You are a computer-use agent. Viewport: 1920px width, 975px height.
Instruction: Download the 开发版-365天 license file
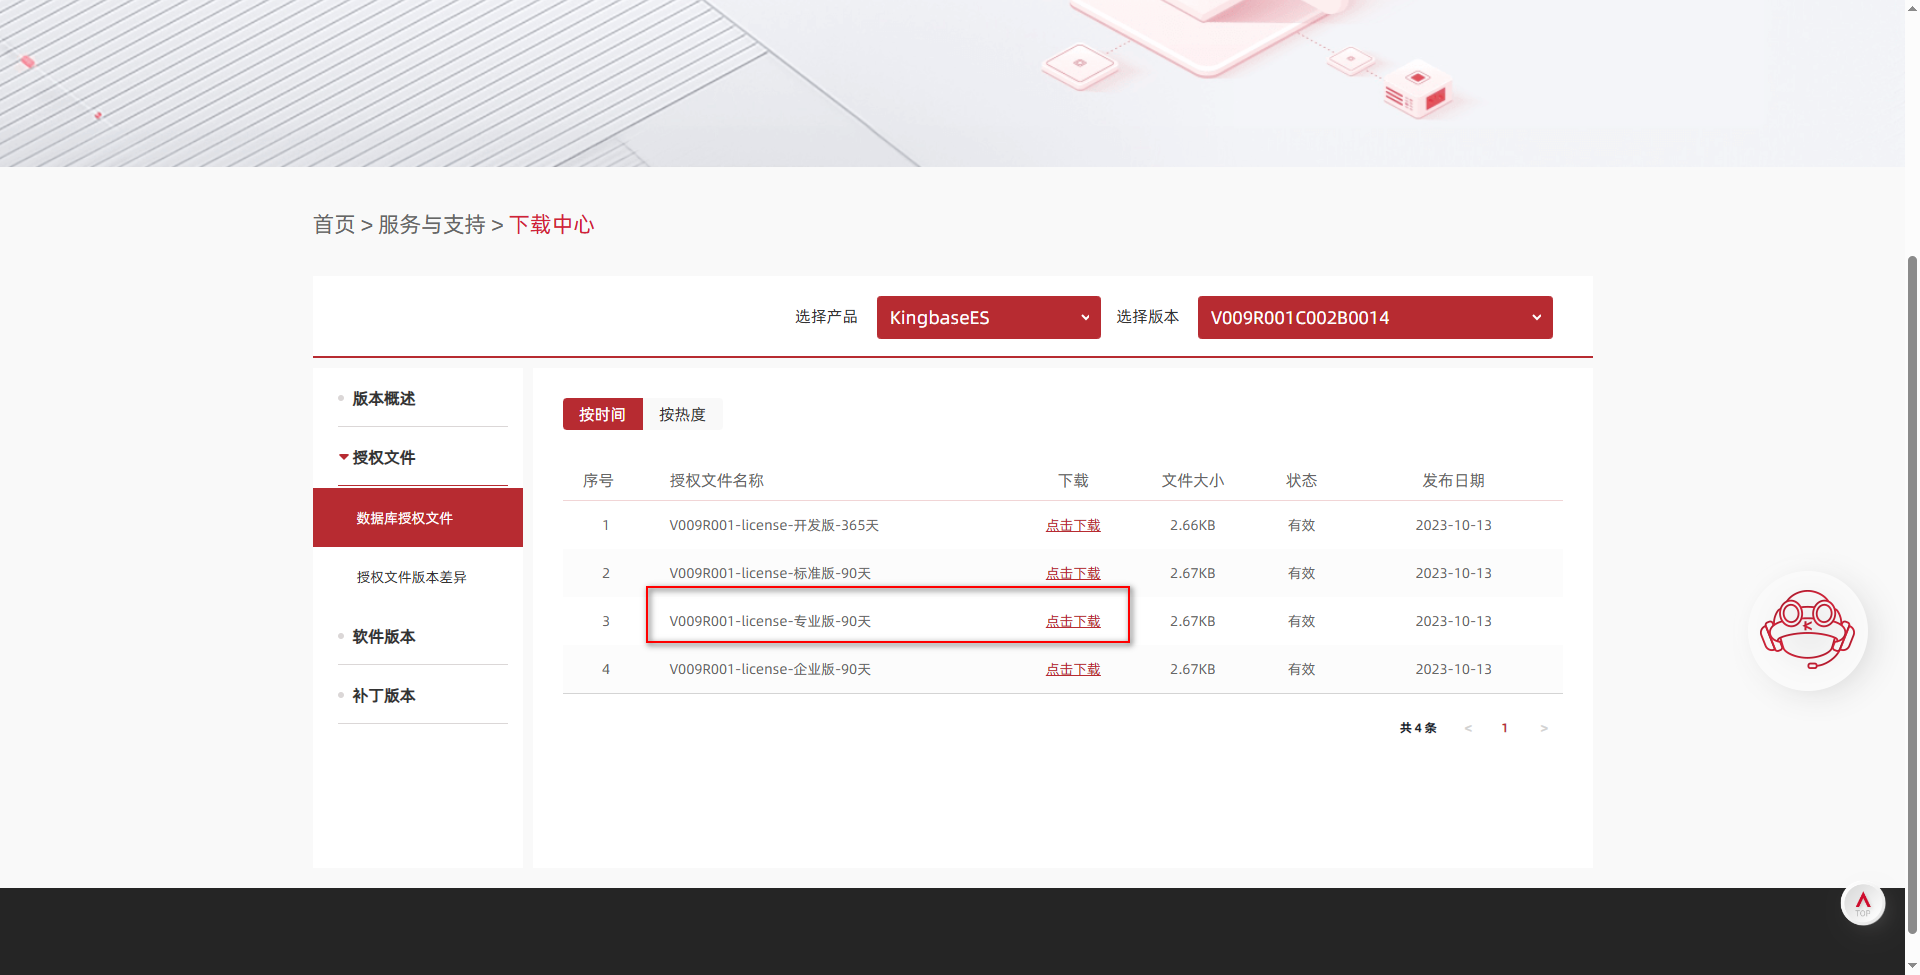click(1073, 524)
